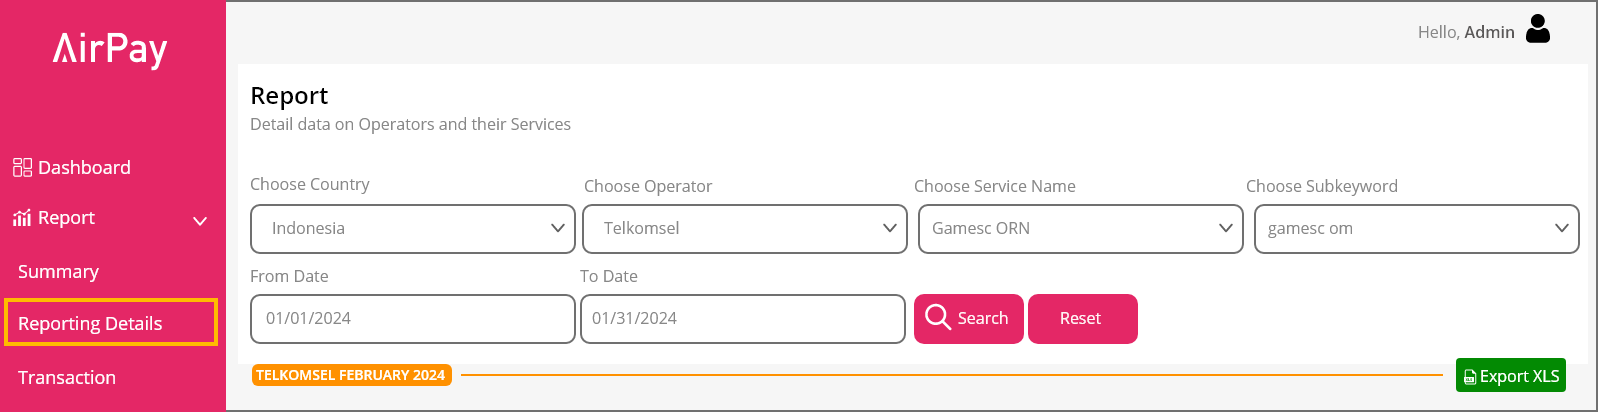Viewport: 1598px width, 412px height.
Task: Open the Choose Subkeyword dropdown
Action: click(x=1417, y=229)
